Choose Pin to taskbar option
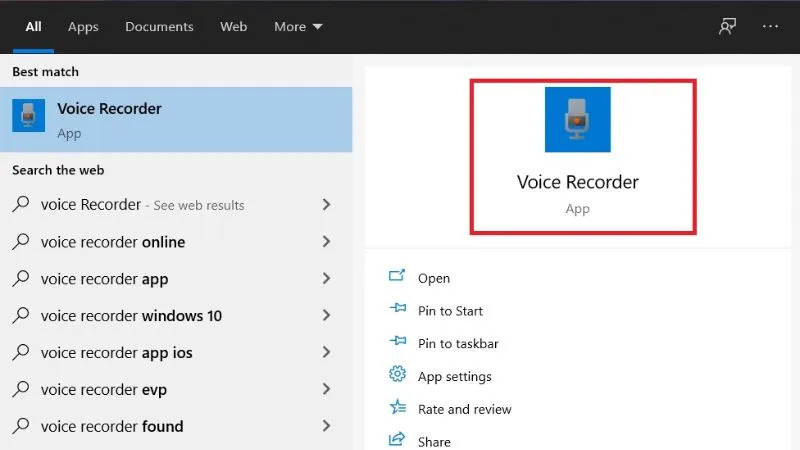 click(x=458, y=343)
